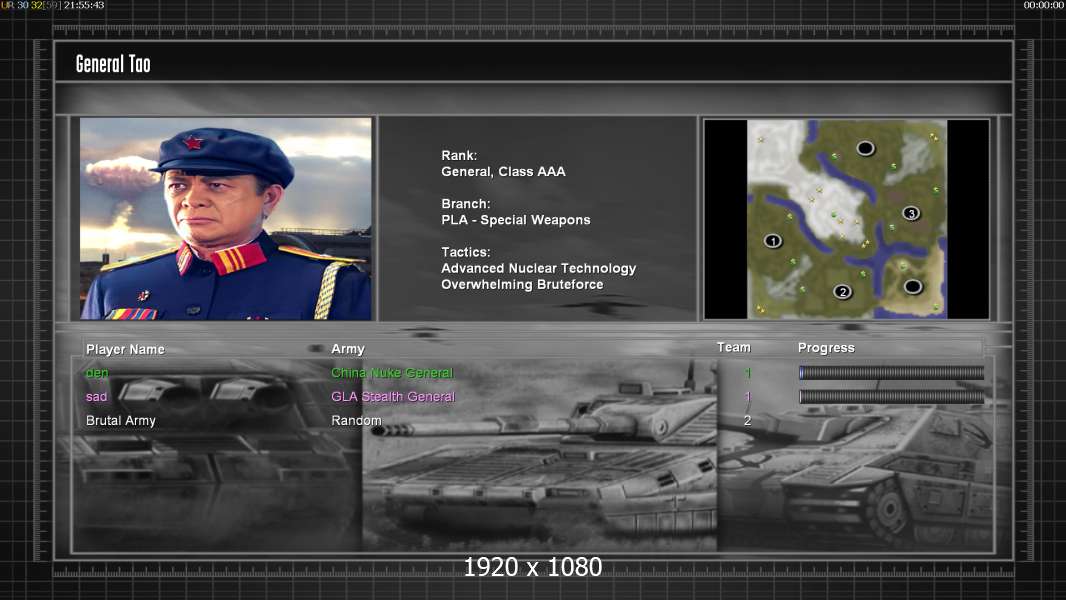
Task: Select the empty top start slot on minimap
Action: [865, 149]
